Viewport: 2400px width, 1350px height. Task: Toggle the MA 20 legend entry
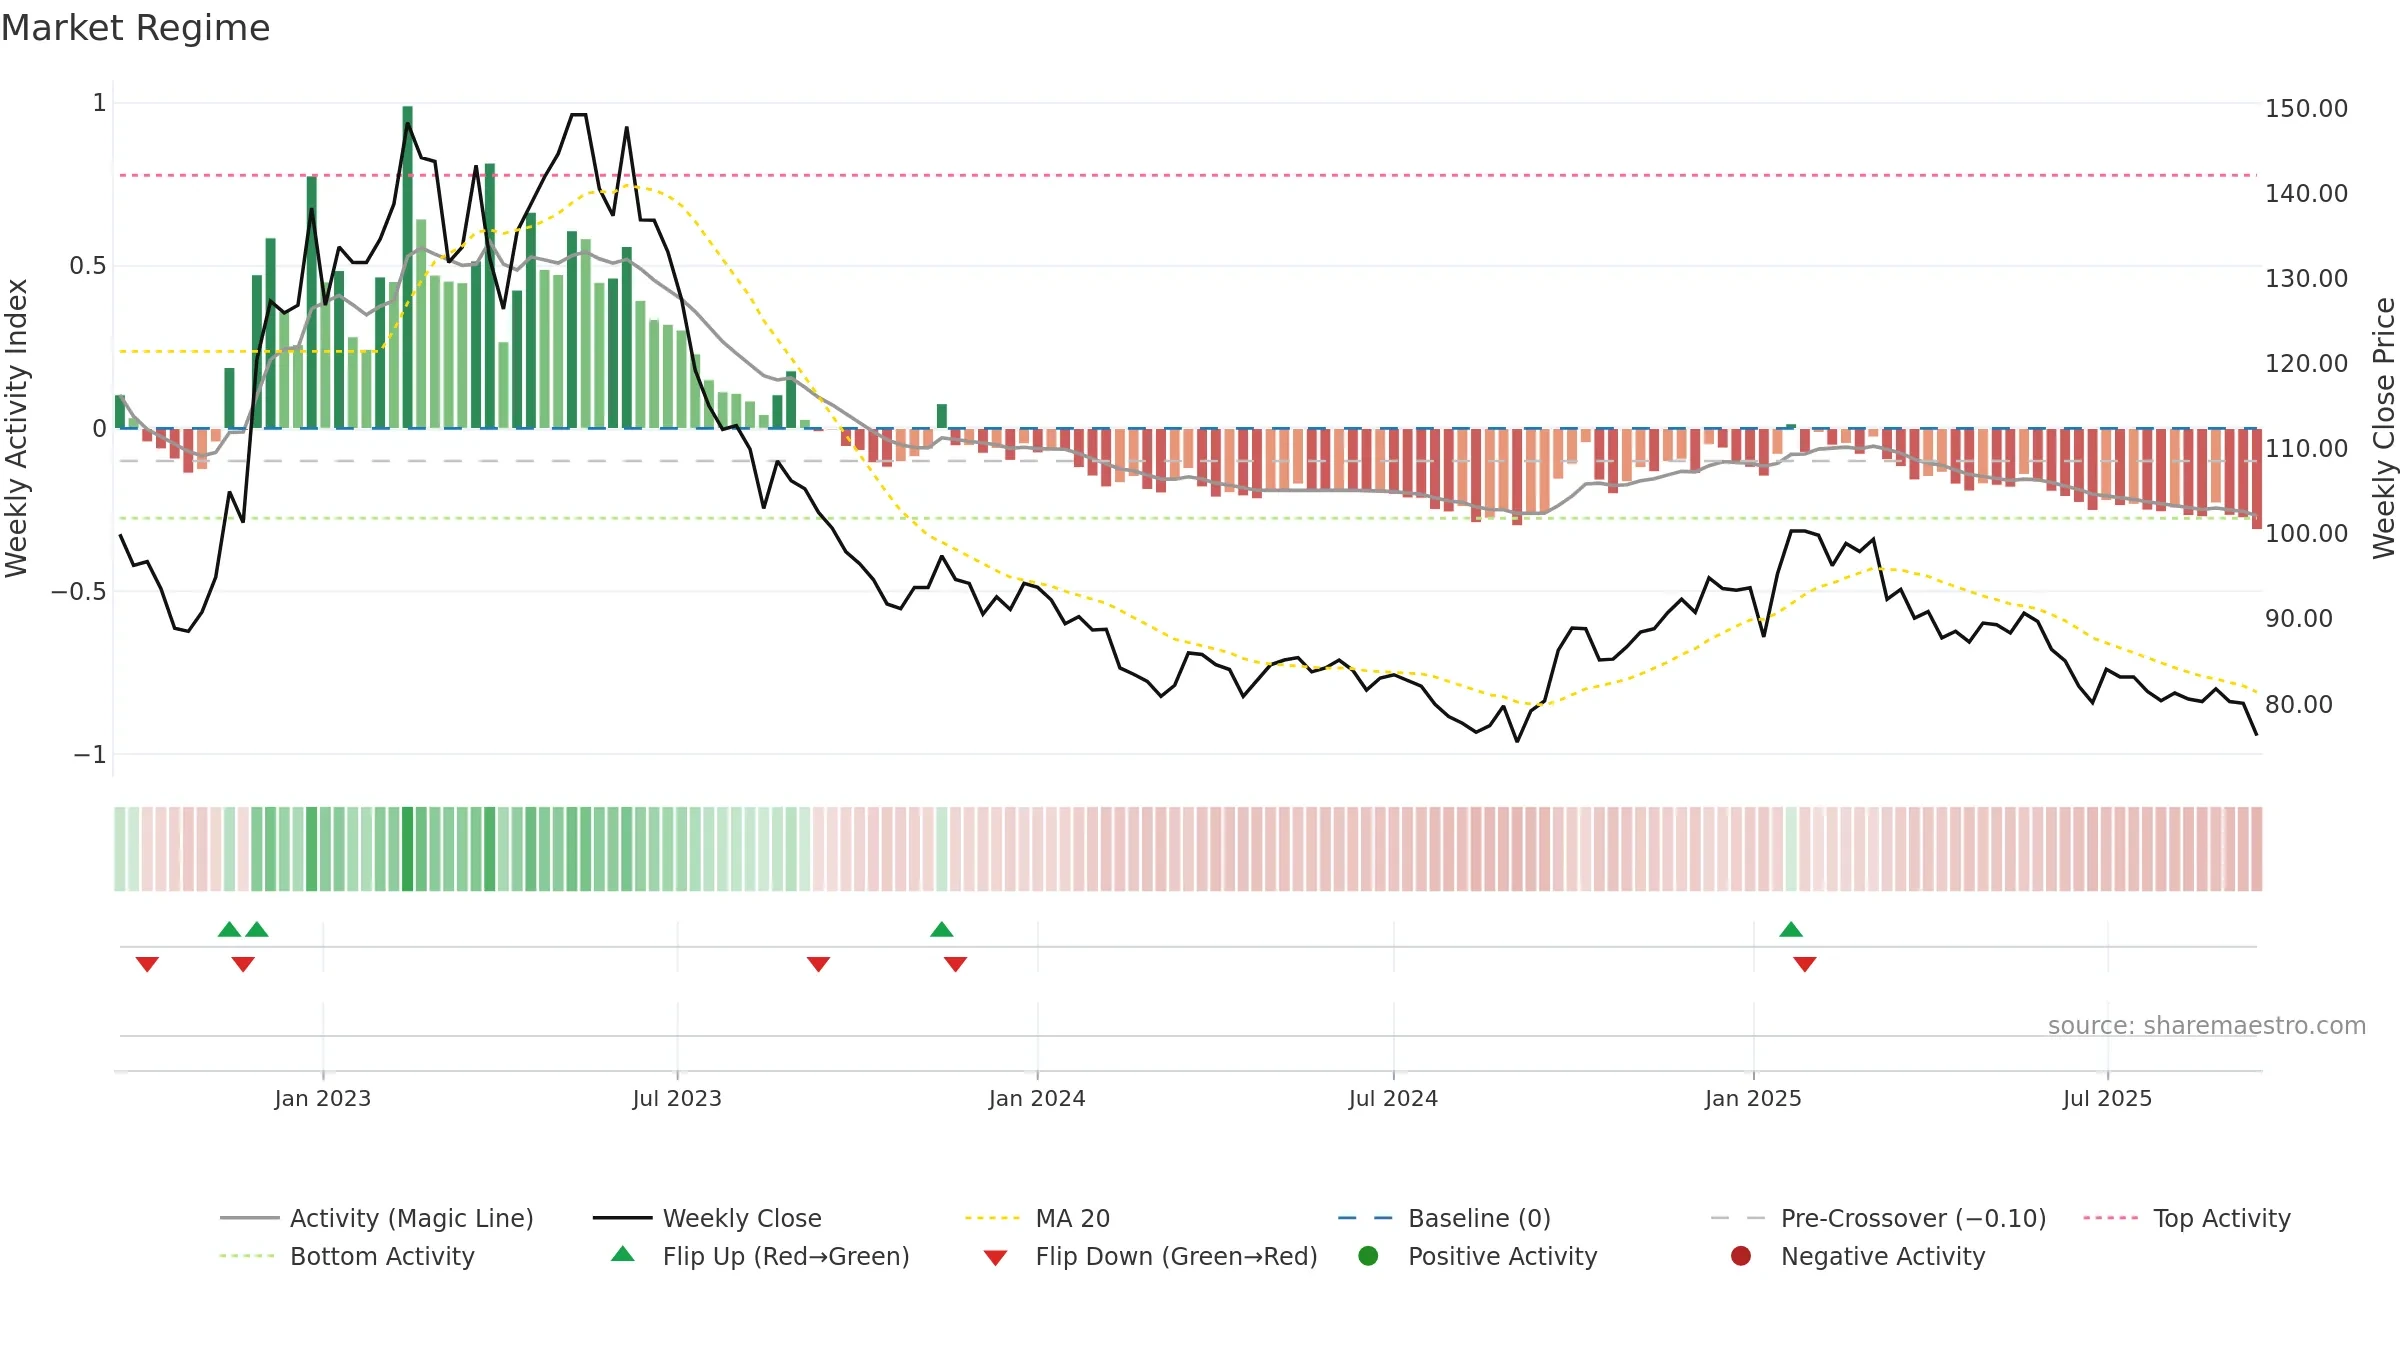[x=1037, y=1218]
